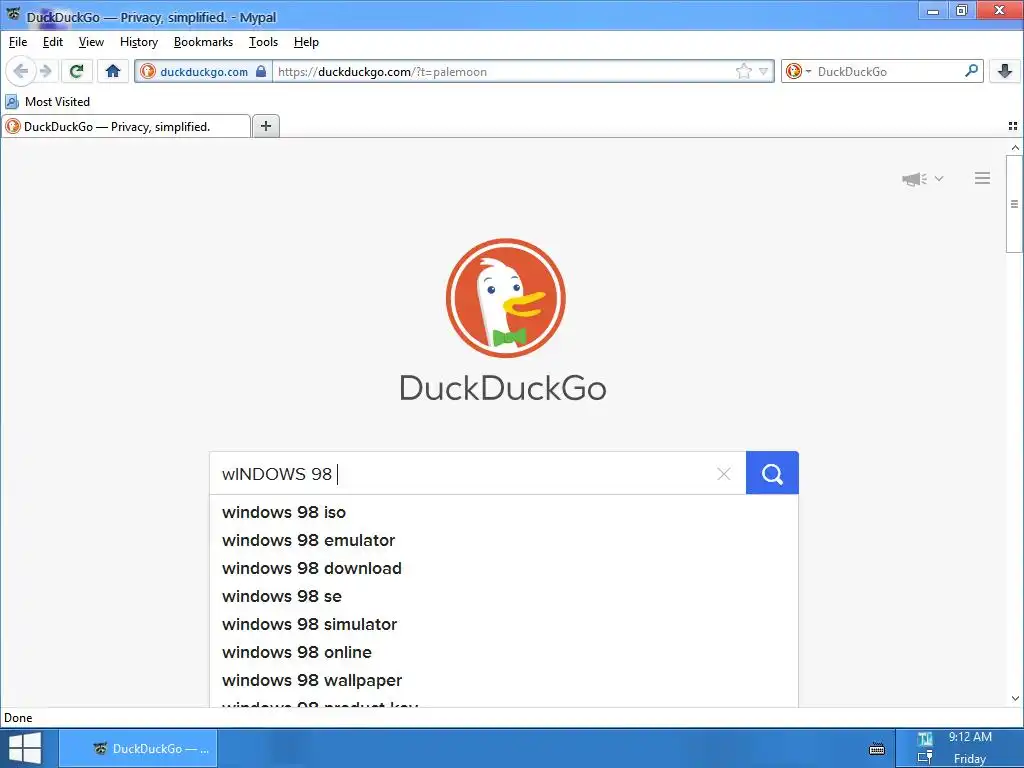Click the padlock icon in the address bar

point(261,71)
